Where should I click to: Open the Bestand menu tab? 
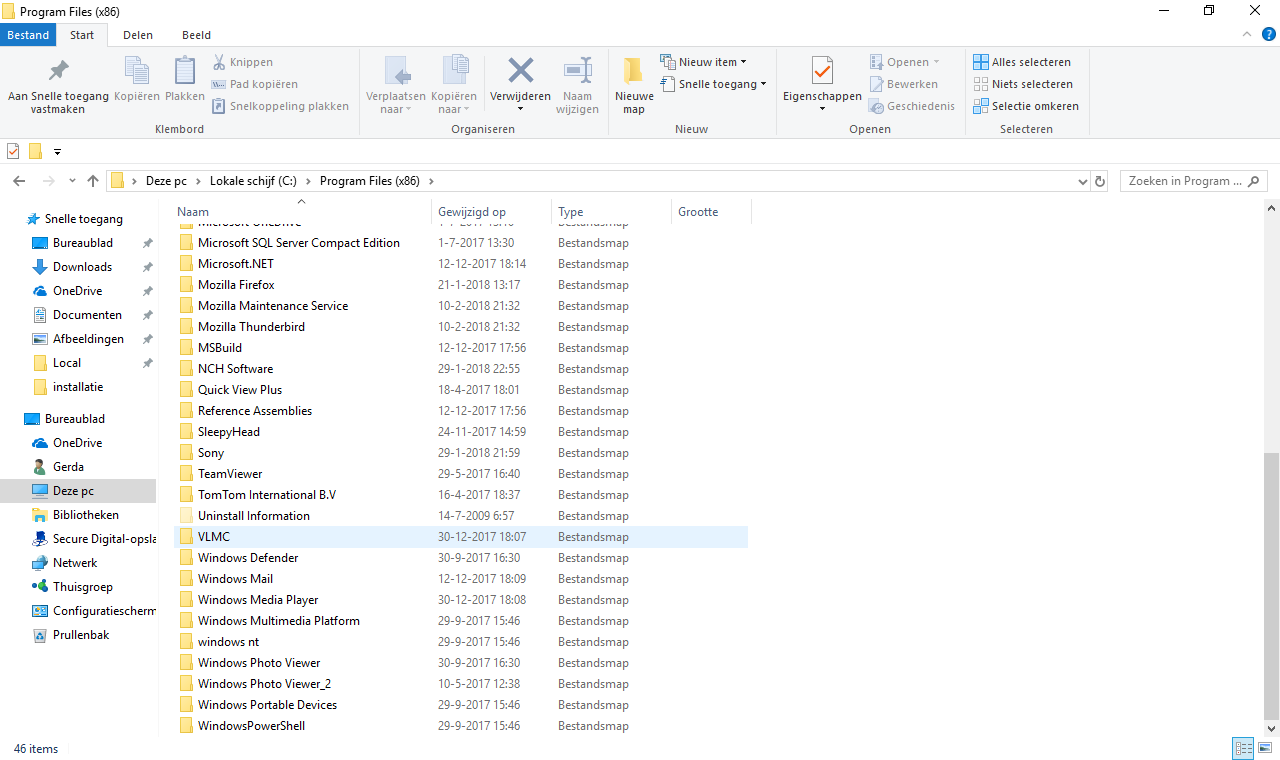click(x=28, y=35)
